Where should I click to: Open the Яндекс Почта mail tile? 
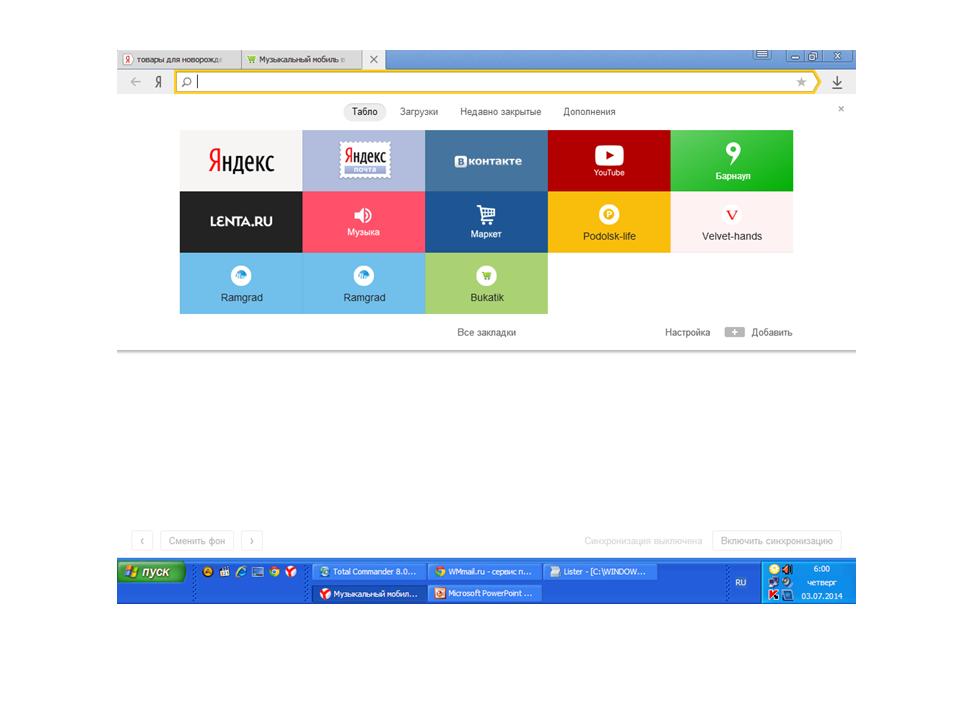[364, 160]
